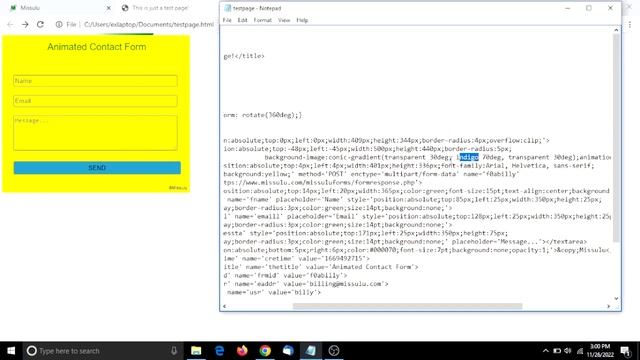Click the line with name='usr' value='billy'
The image size is (640, 360).
coord(273,292)
